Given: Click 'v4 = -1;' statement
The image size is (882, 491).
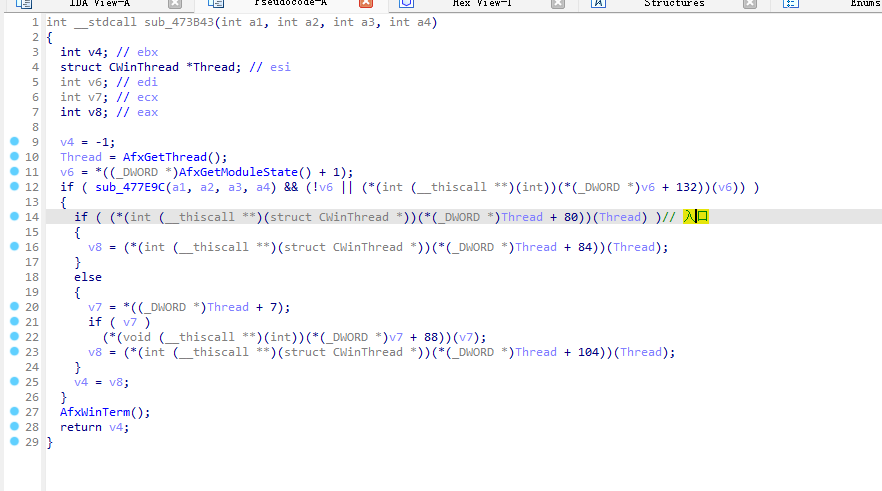Looking at the screenshot, I should tap(88, 142).
